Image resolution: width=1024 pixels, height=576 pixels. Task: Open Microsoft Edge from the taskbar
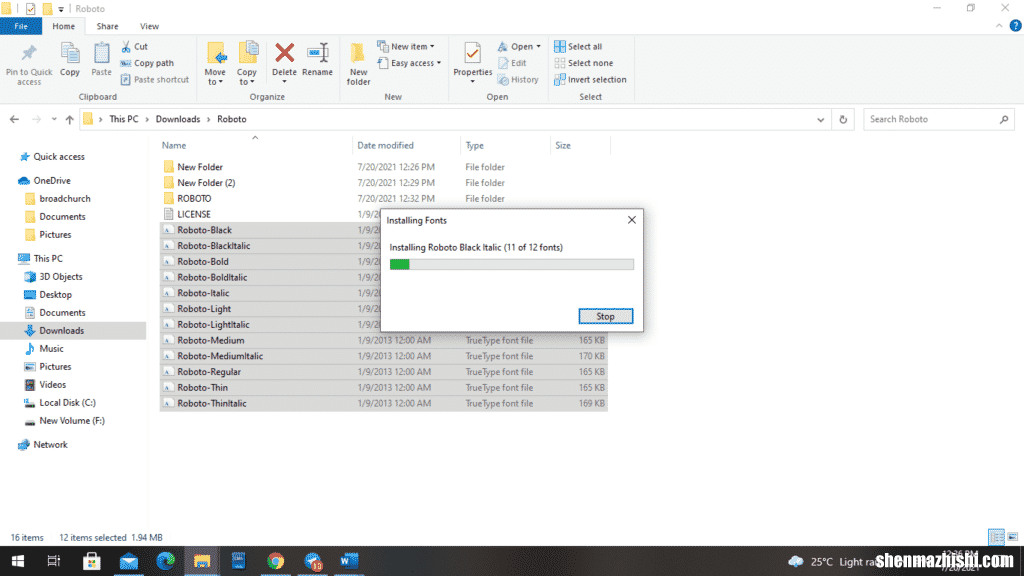165,561
